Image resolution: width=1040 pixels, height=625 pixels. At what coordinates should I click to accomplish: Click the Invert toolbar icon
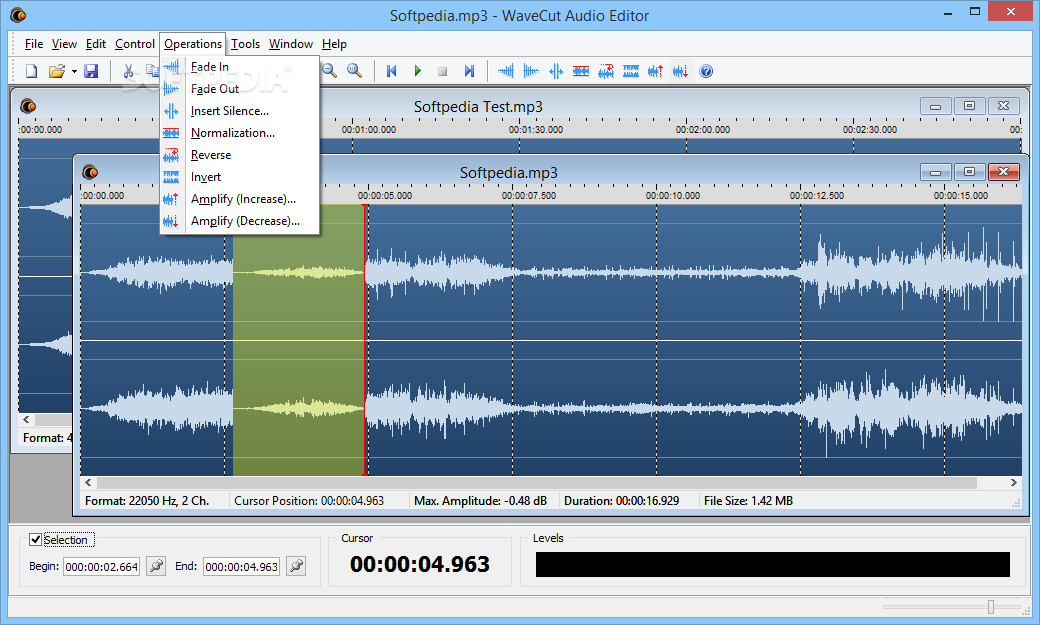(631, 71)
